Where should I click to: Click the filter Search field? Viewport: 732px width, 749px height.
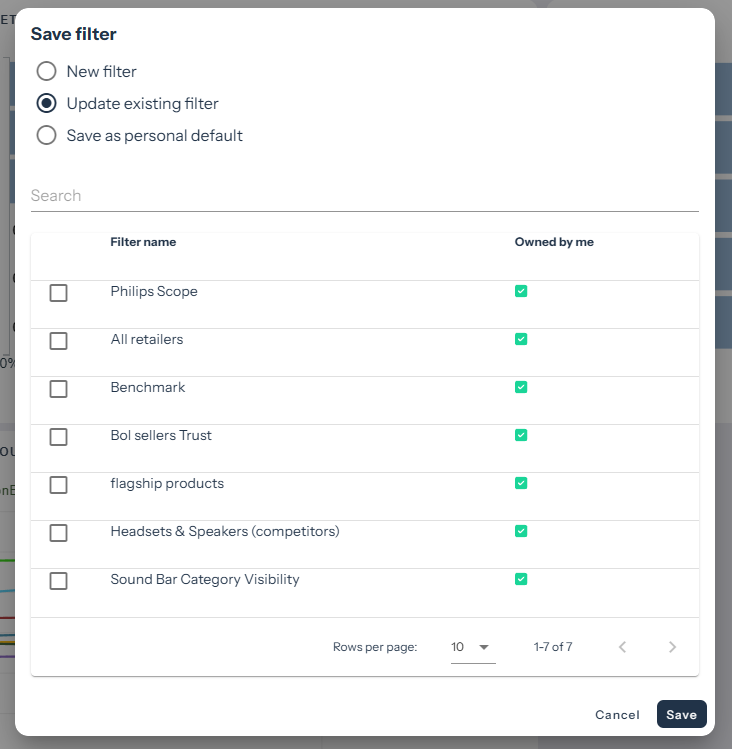(364, 196)
